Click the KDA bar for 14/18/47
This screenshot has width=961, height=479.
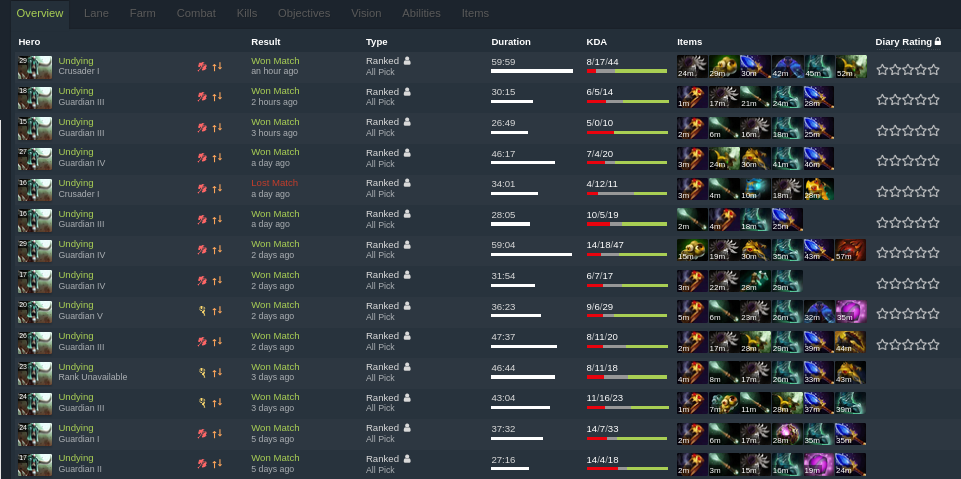627,254
